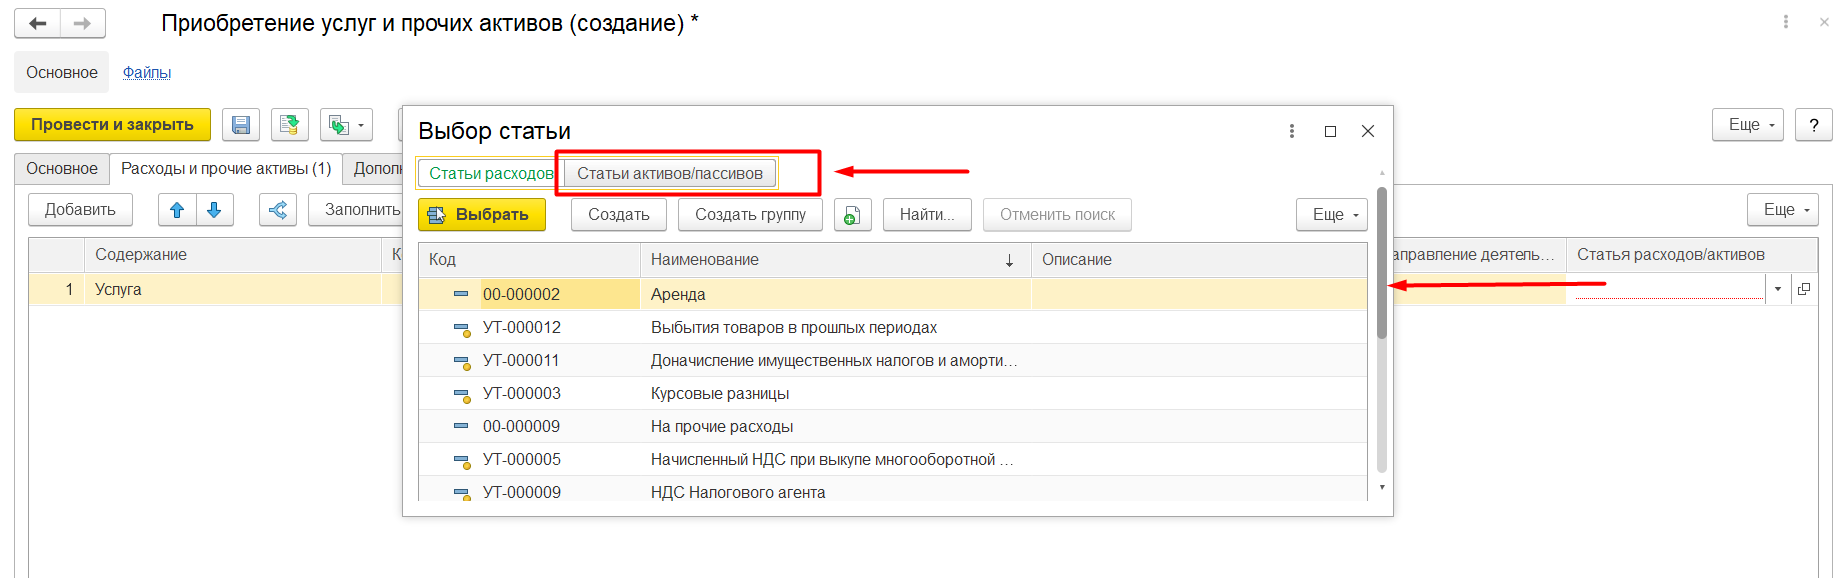The height and width of the screenshot is (578, 1835).
Task: Select Начисленный НДС при выкупе row
Action: [x=893, y=460]
